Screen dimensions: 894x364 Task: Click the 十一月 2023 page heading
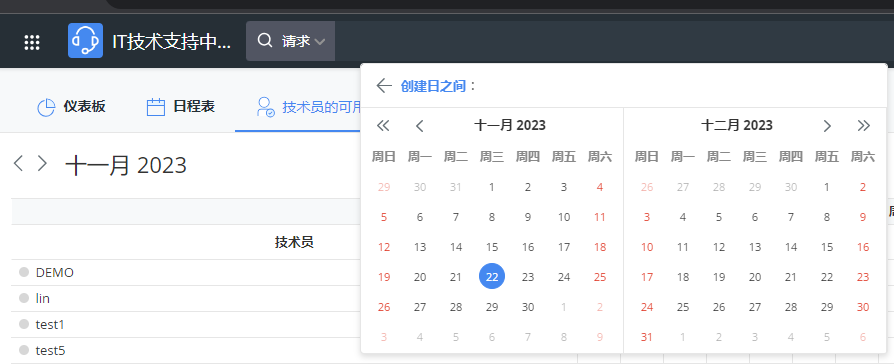pos(126,165)
